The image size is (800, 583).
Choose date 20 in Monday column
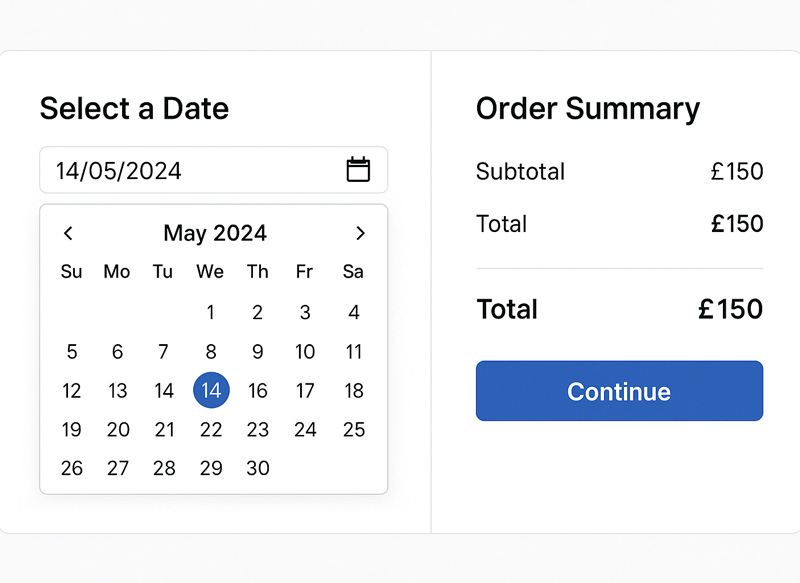tap(118, 429)
